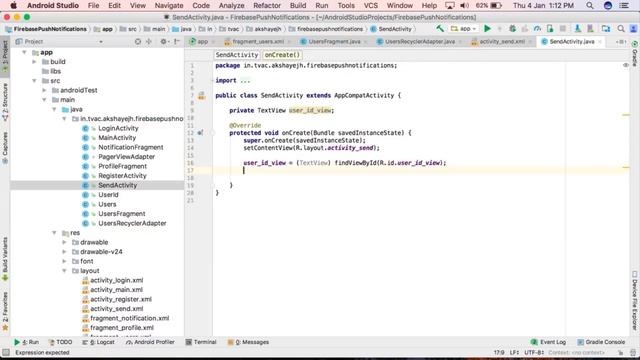Open the 6: Logcat tool window
Viewport: 640px width, 360px height.
pyautogui.click(x=98, y=342)
